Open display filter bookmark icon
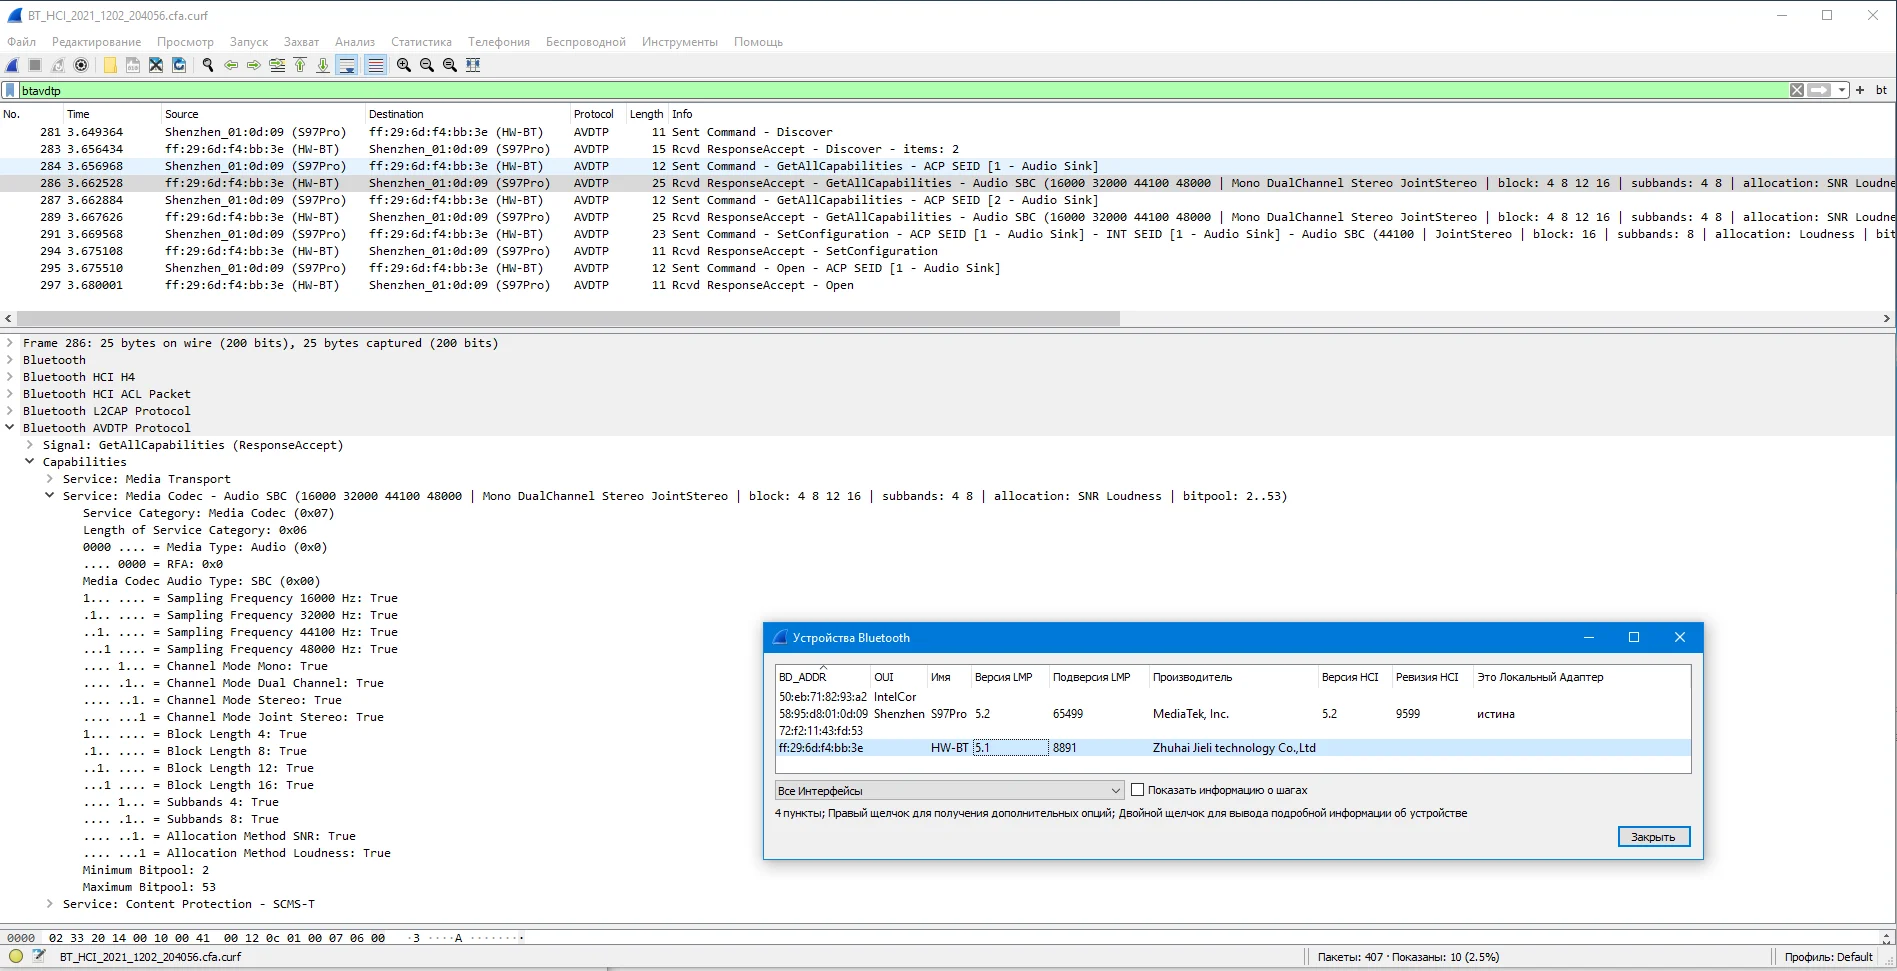 (x=10, y=90)
